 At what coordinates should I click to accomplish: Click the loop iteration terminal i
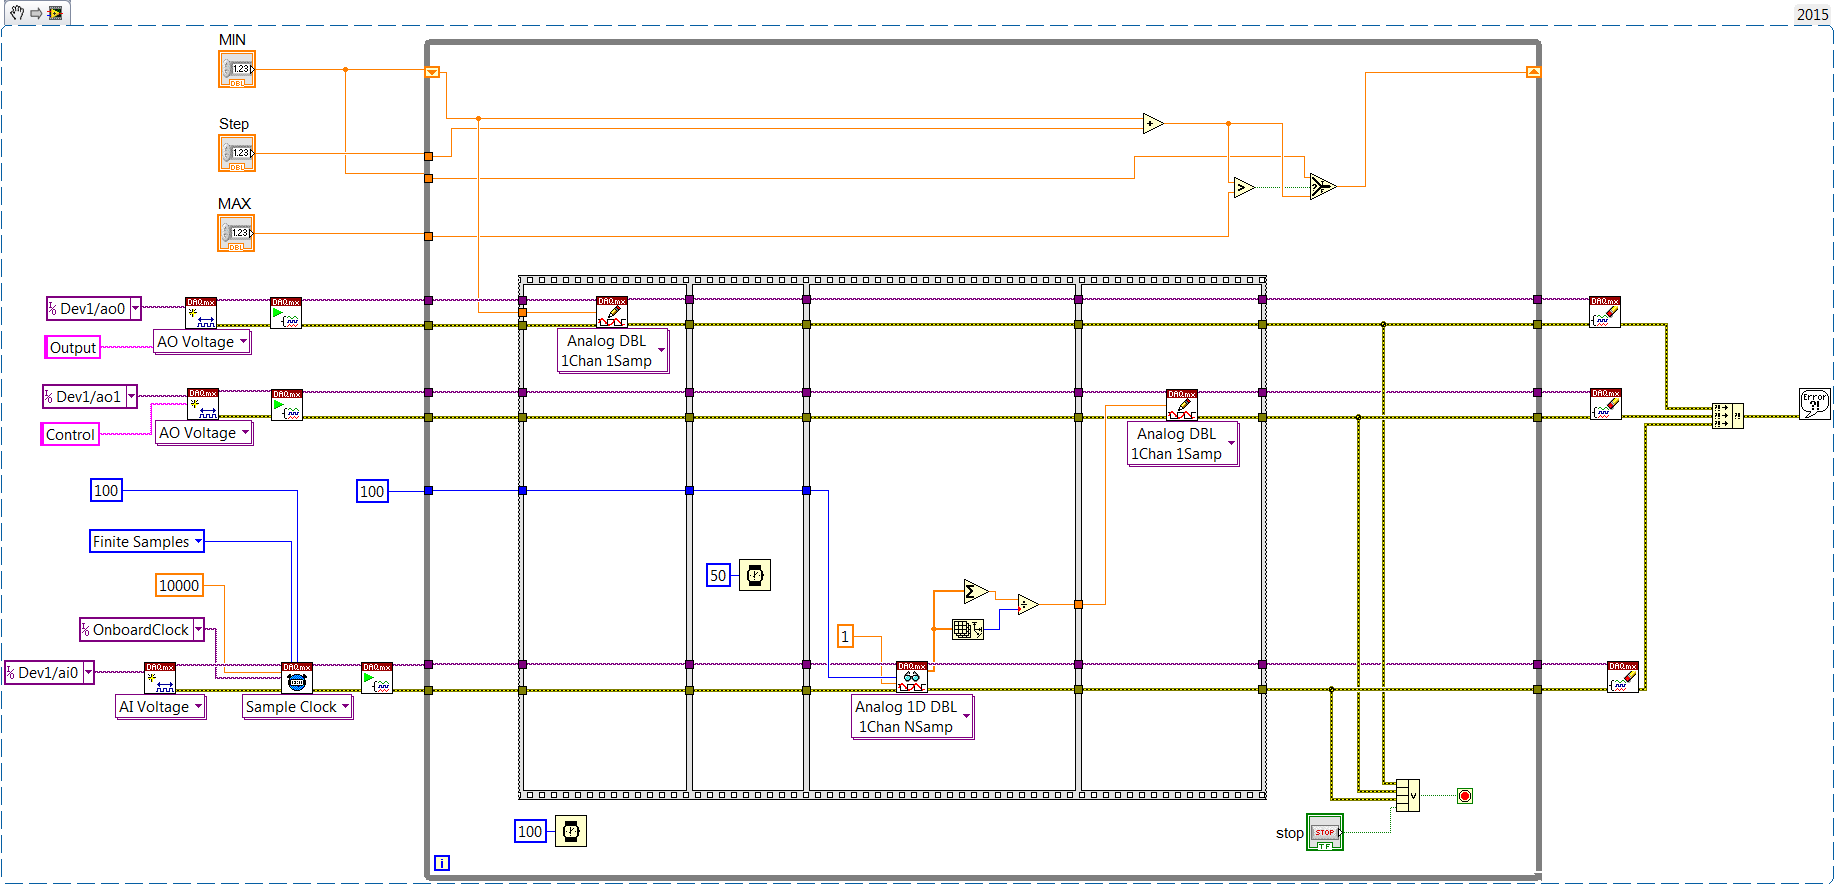coord(441,863)
